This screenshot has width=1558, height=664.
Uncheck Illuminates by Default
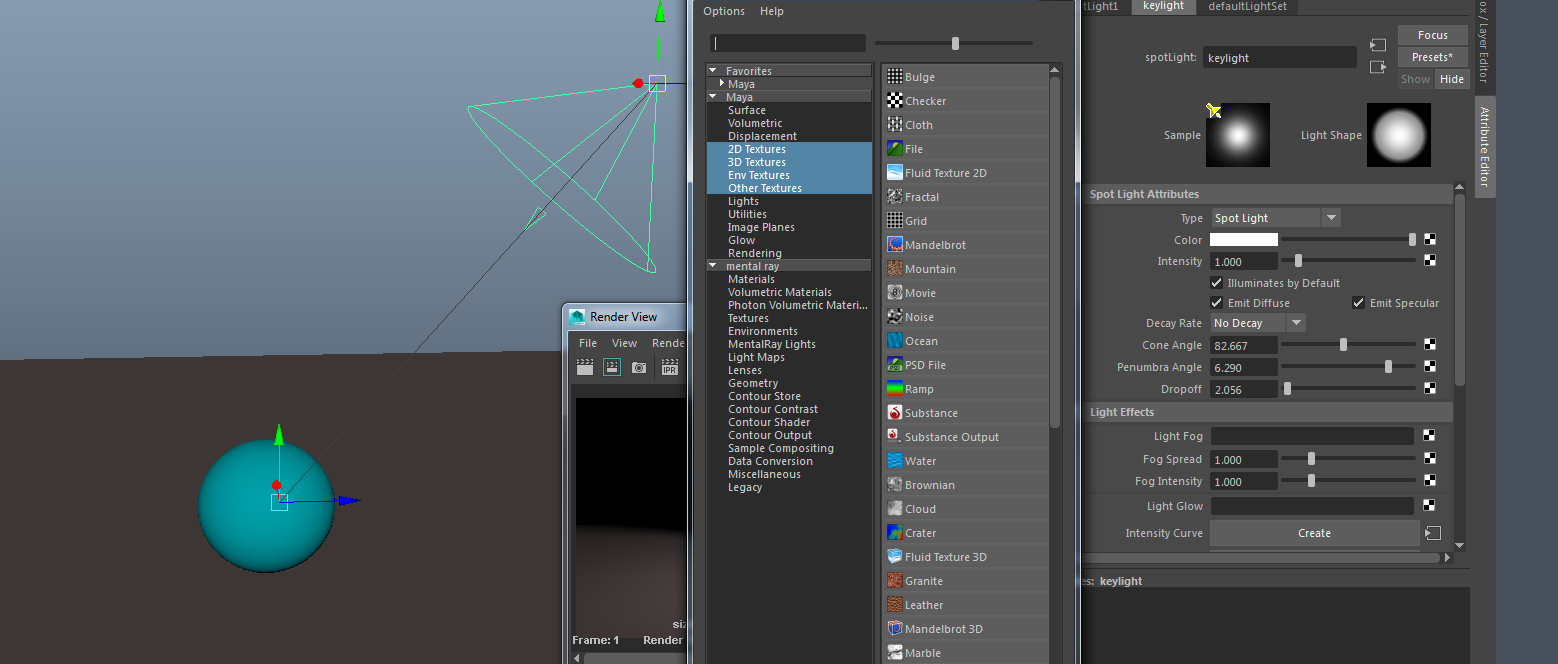pos(1216,283)
